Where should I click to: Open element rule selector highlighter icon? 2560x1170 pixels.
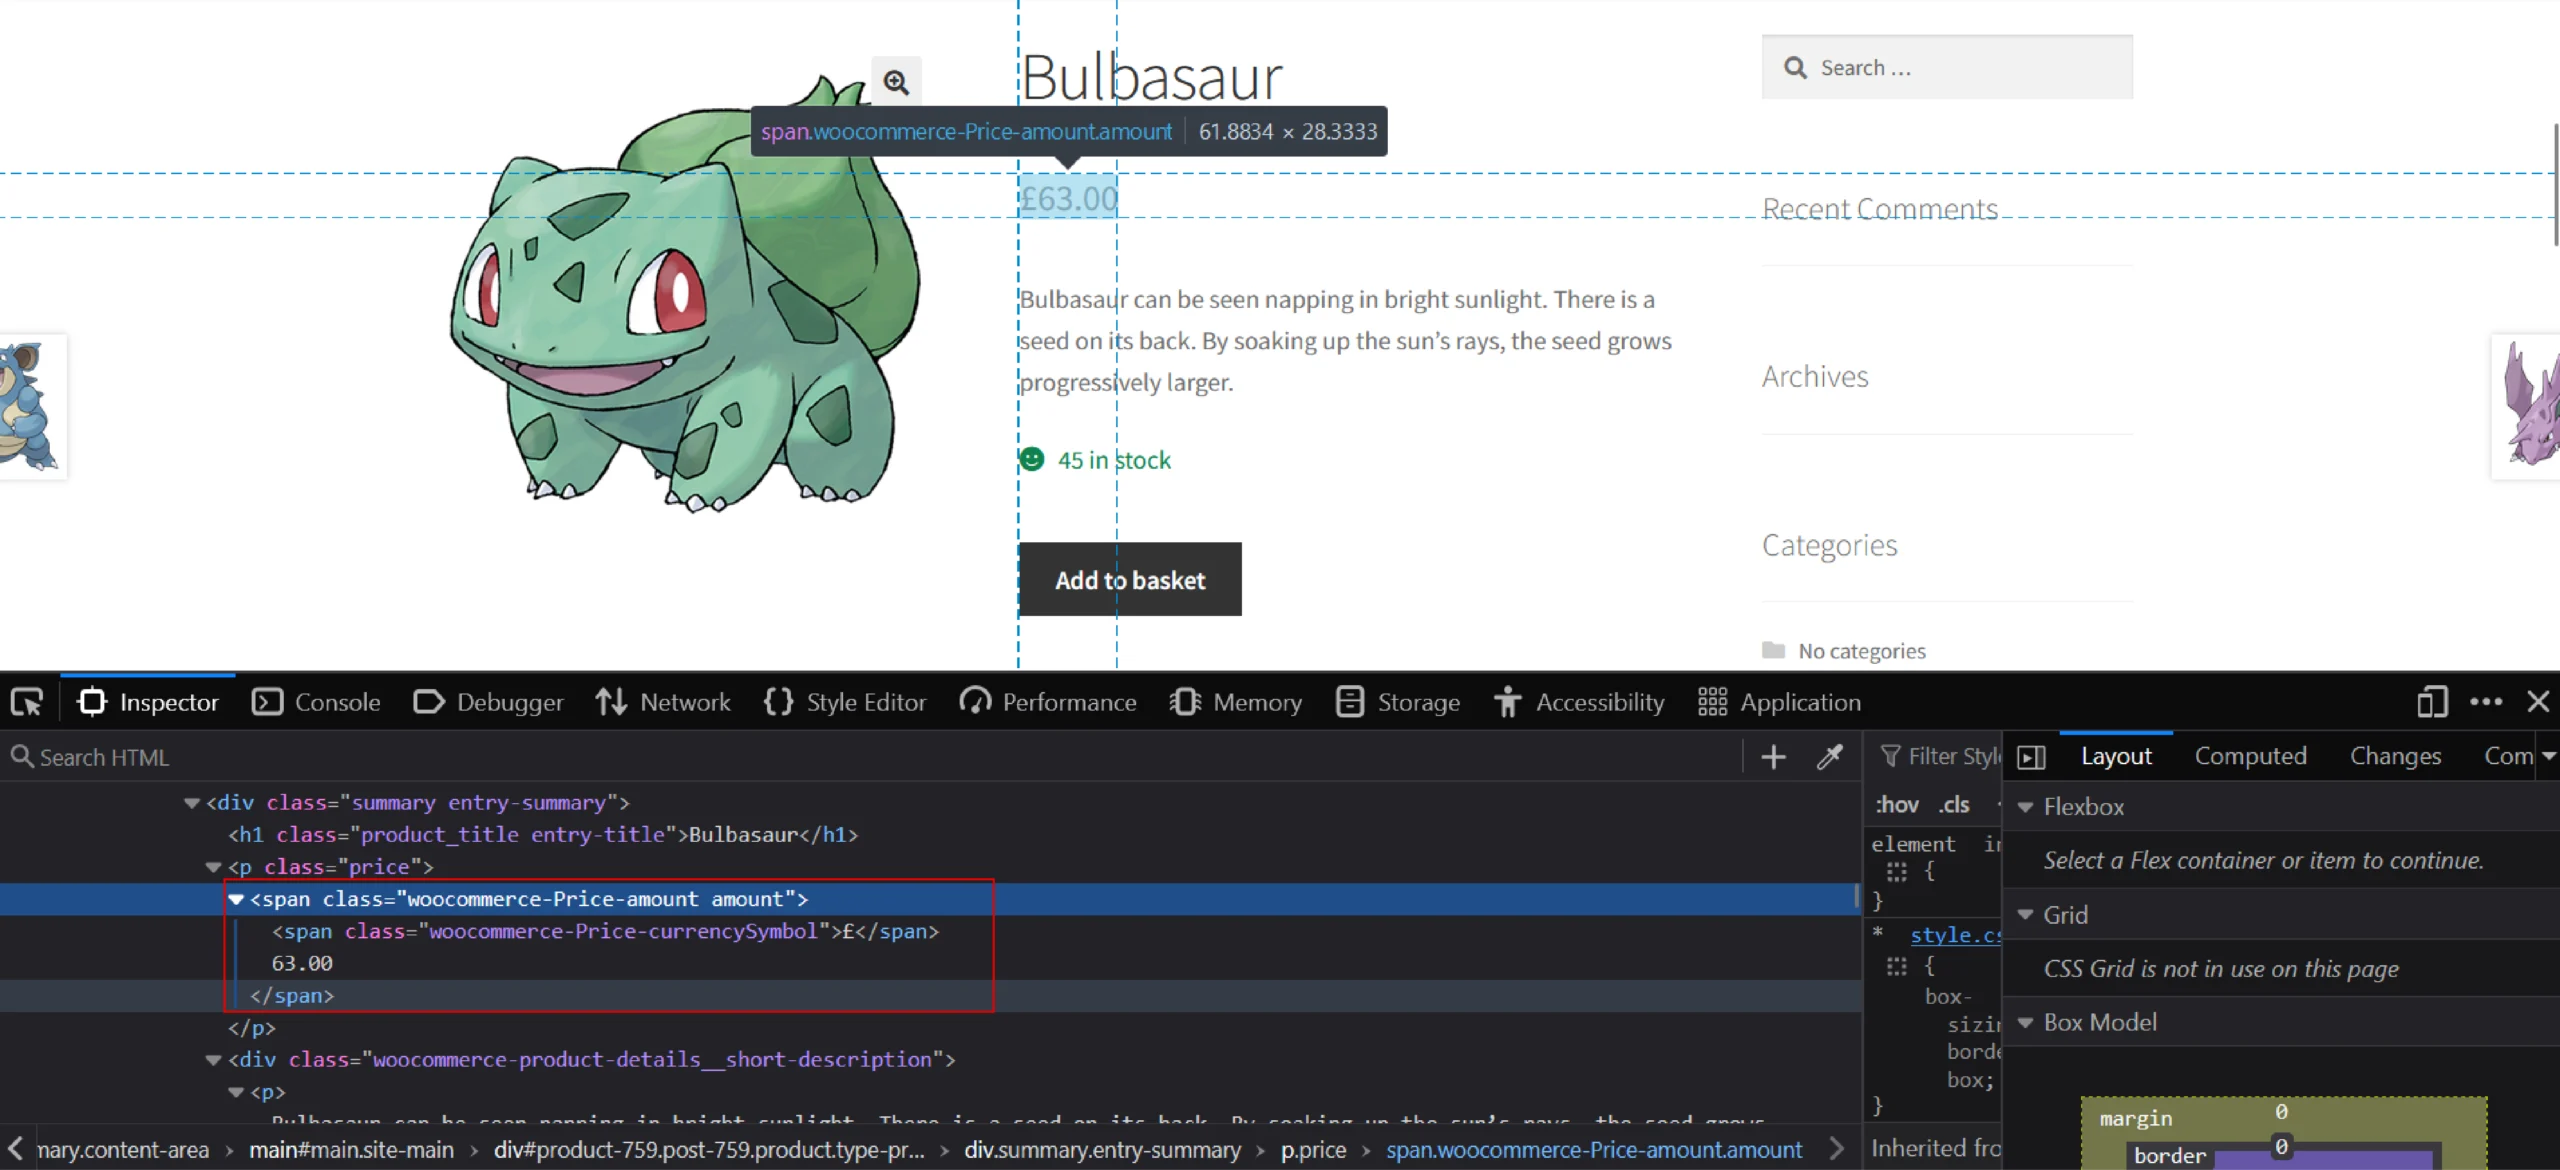coord(1896,872)
